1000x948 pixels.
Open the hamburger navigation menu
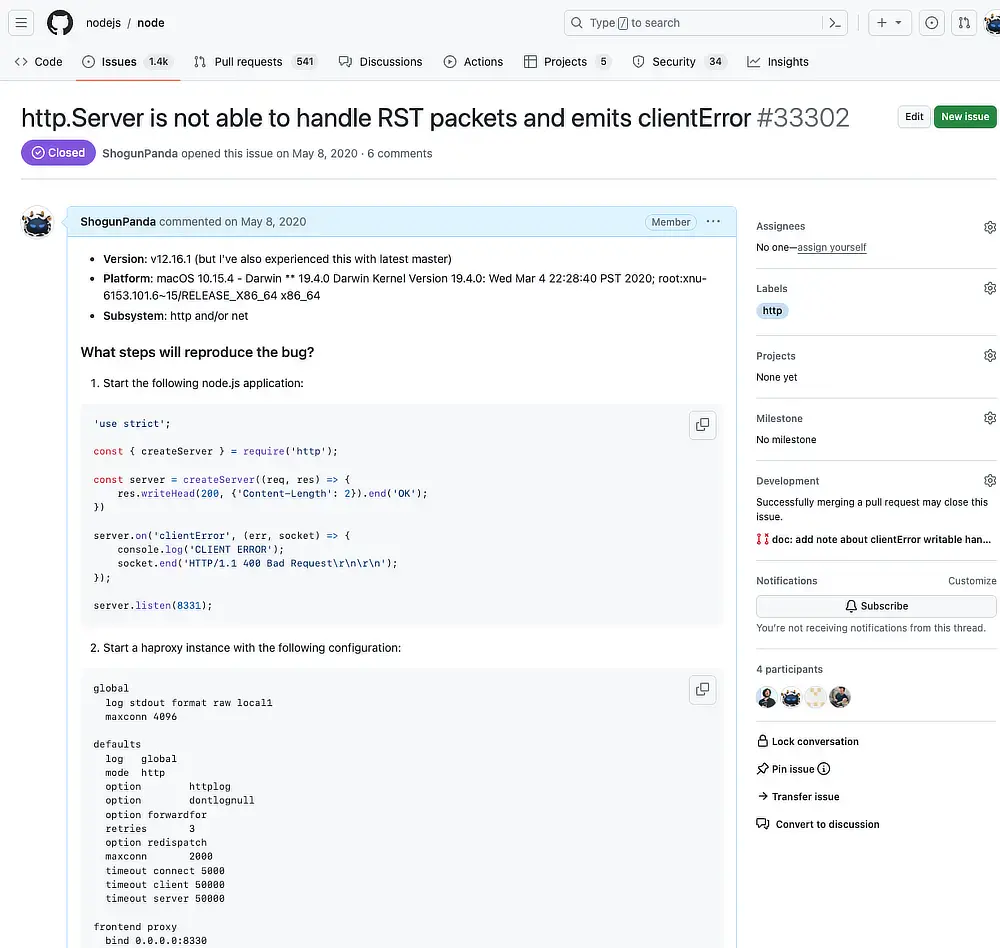22,23
